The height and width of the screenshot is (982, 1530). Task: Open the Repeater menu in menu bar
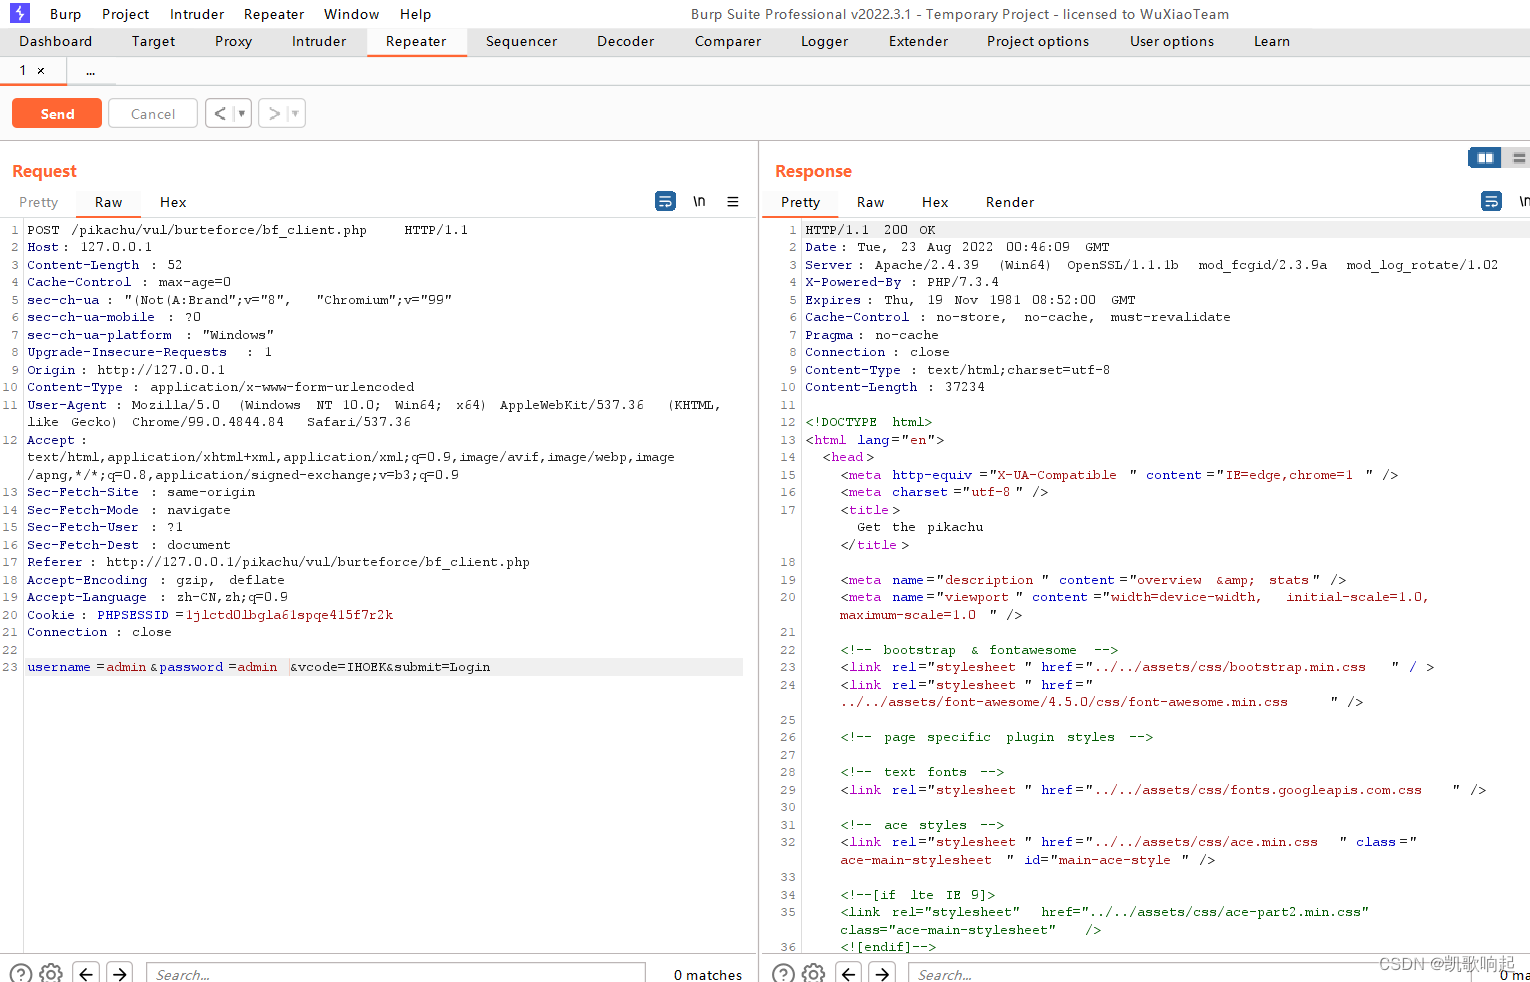(274, 14)
